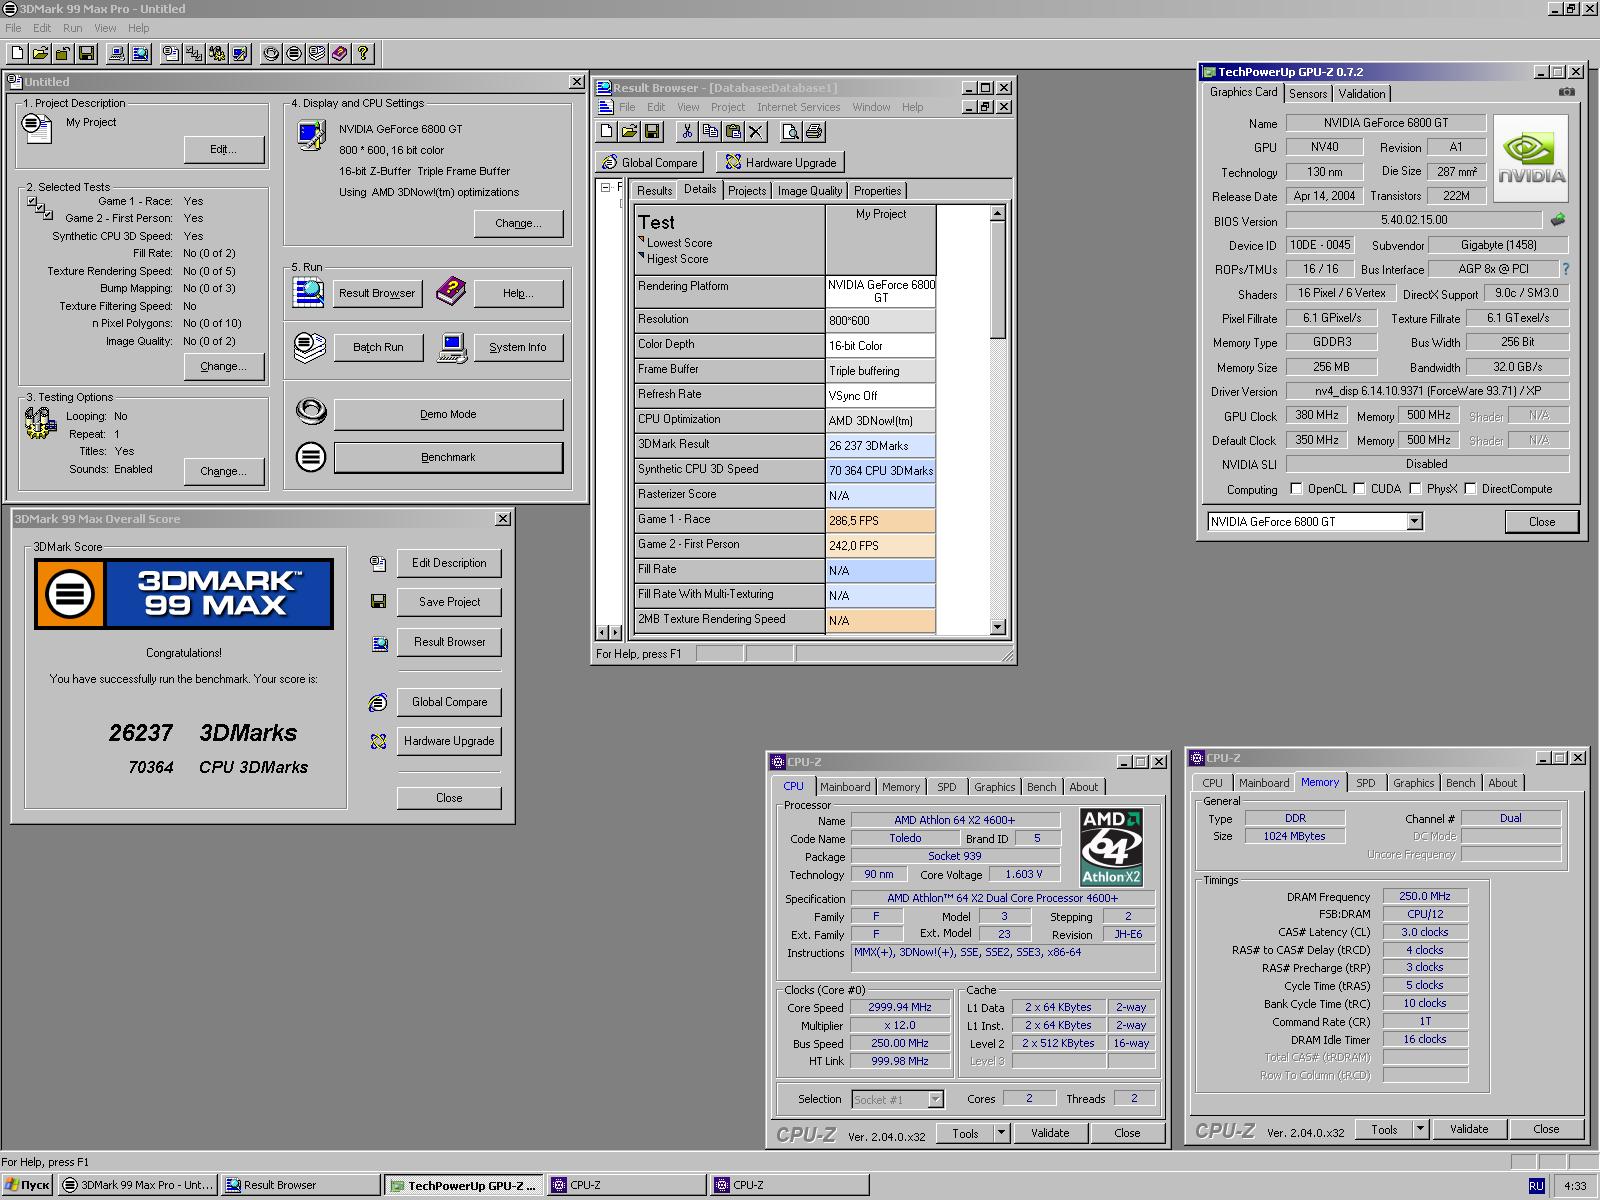Viewport: 1600px width, 1200px height.
Task: Click left arrow of Result Browser tree scrollbar
Action: tap(602, 632)
